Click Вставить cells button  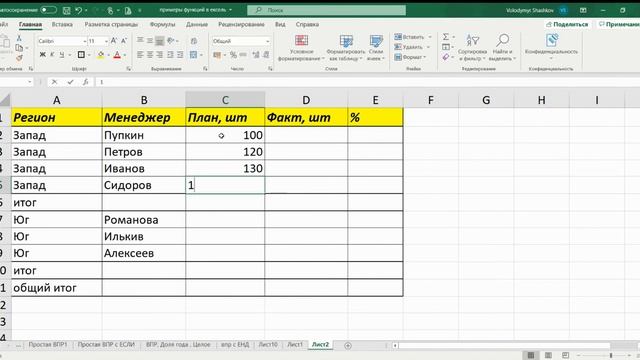[412, 37]
